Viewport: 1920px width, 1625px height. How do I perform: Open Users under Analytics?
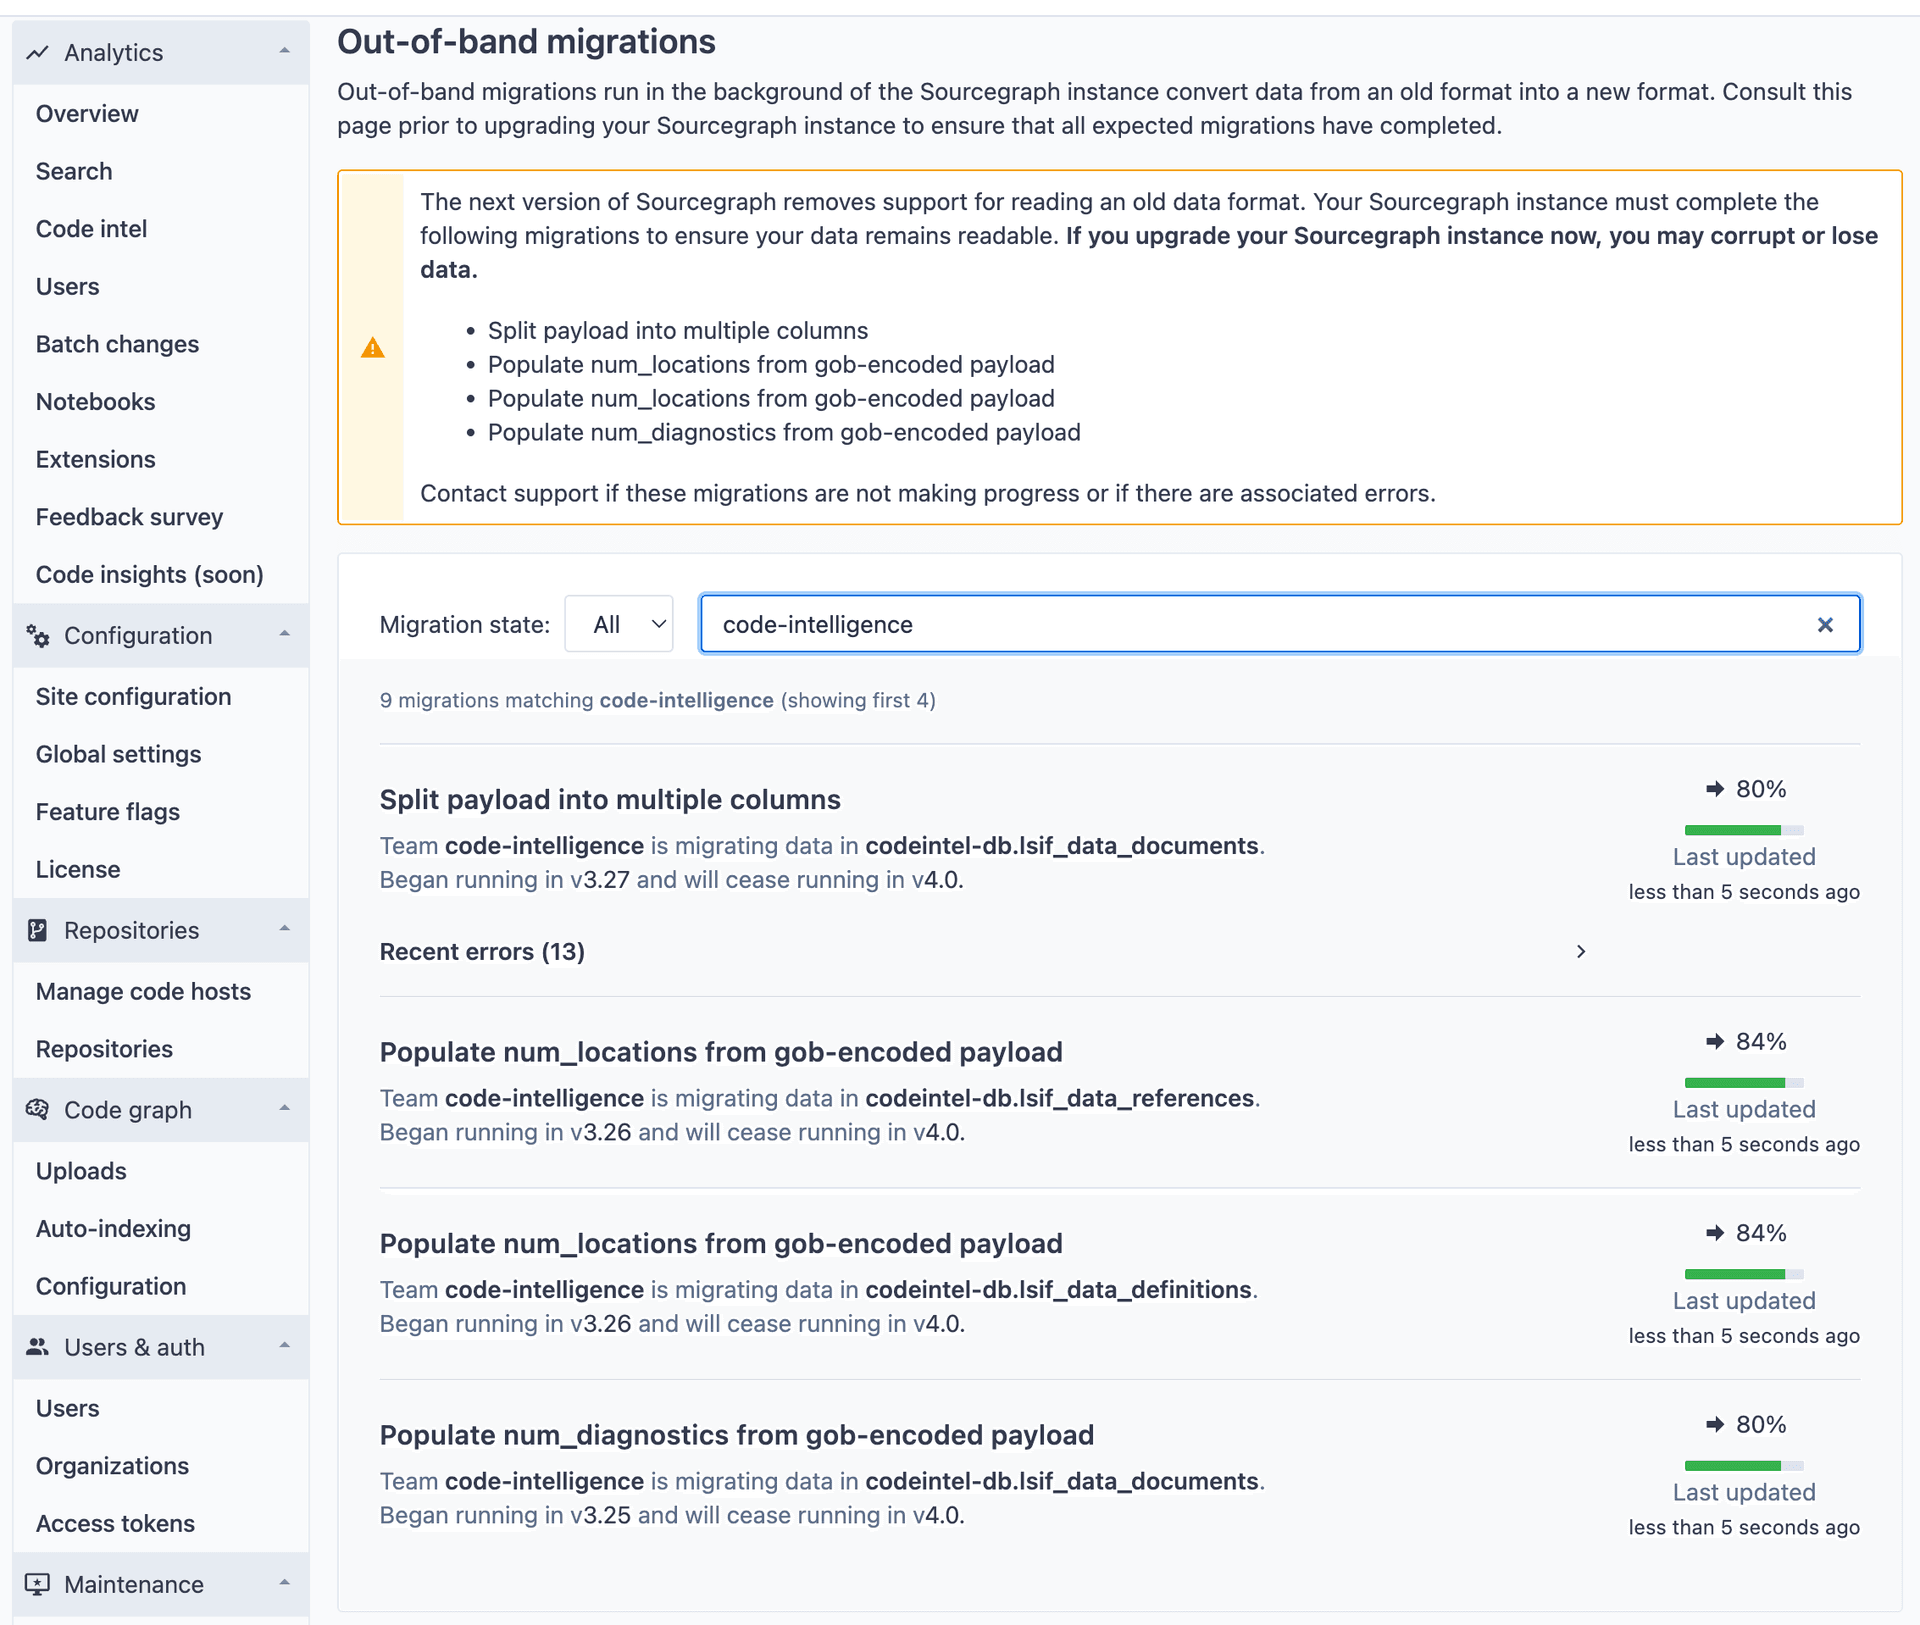(67, 287)
